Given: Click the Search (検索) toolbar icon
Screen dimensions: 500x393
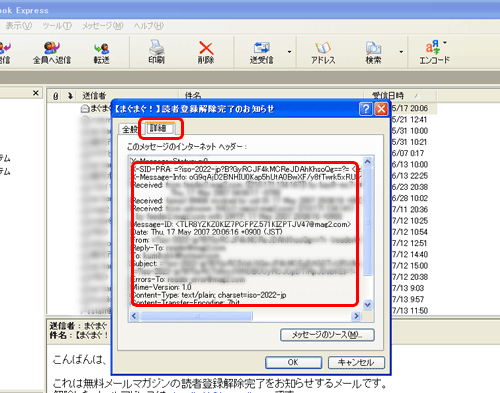Looking at the screenshot, I should (373, 52).
